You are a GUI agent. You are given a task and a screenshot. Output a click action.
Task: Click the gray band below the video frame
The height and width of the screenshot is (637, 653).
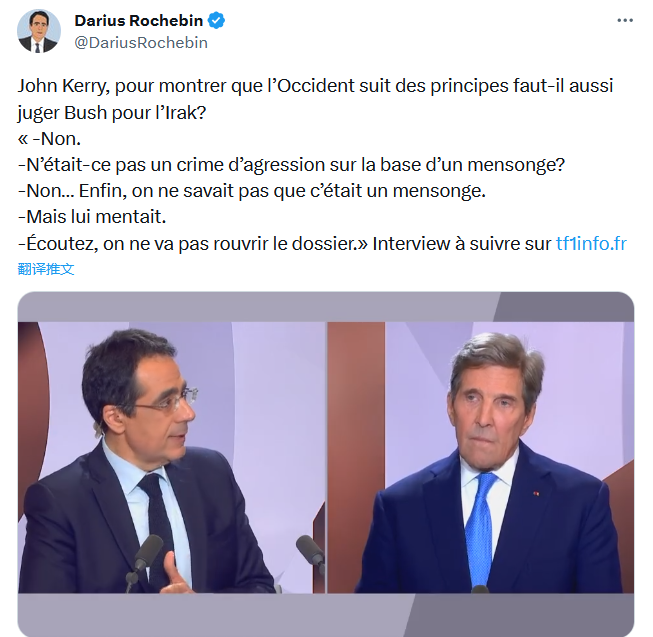click(326, 615)
